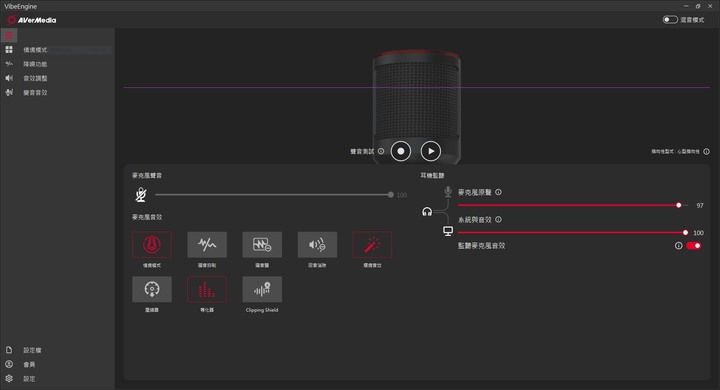Collapse the sidebar with the red hamburger icon

pyautogui.click(x=9, y=35)
